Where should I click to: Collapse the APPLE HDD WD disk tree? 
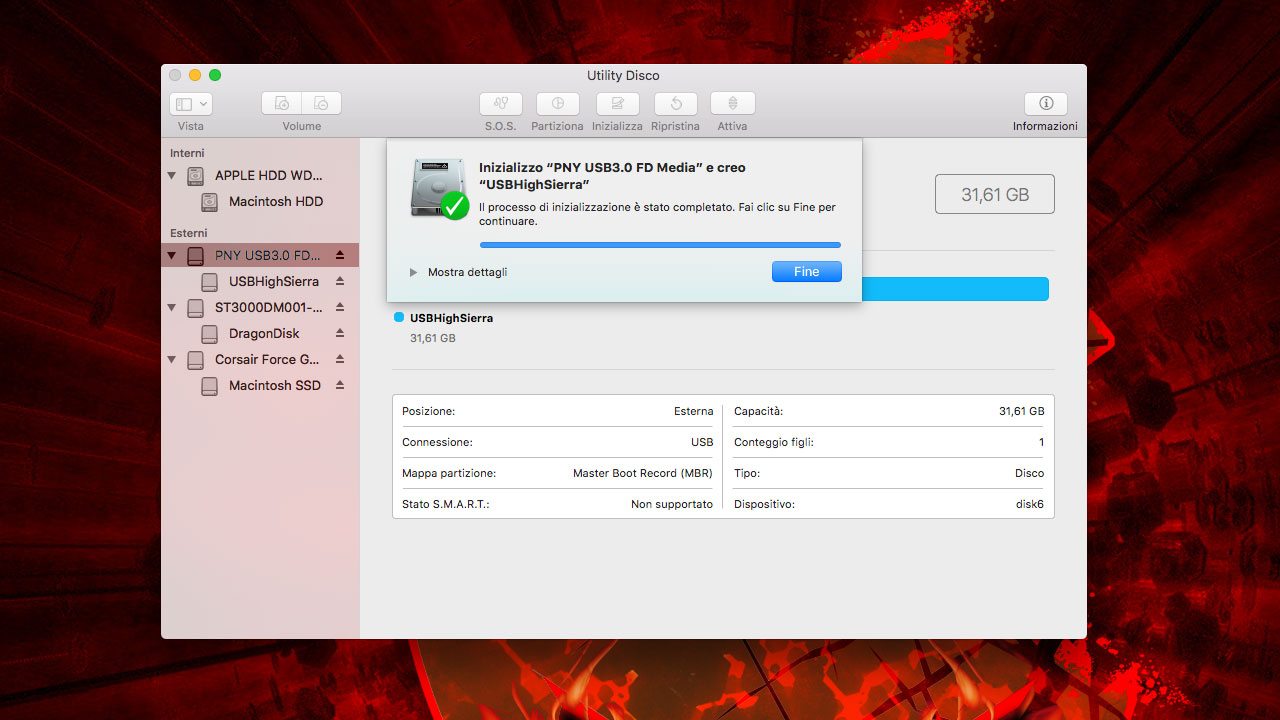(172, 176)
